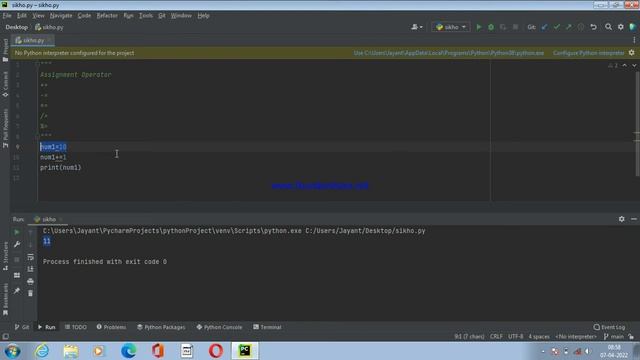Select interpreter from the No interpreter widget
Image resolution: width=640 pixels, height=360 pixels.
(x=576, y=337)
